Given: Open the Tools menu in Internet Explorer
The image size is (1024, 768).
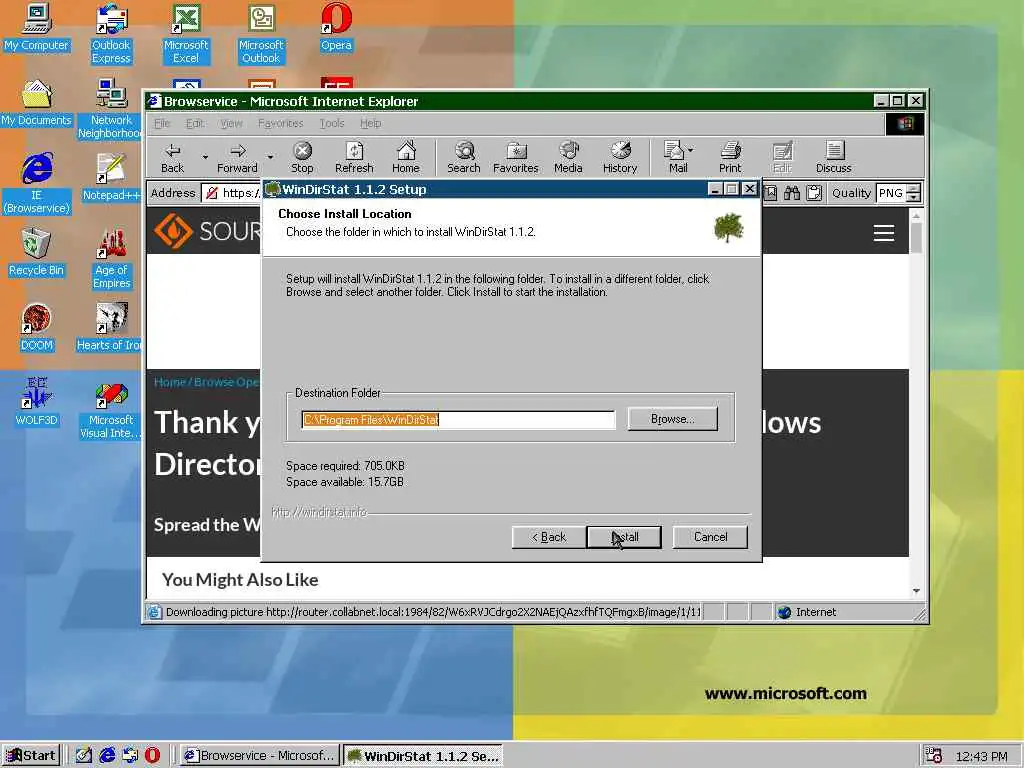Looking at the screenshot, I should click(x=332, y=123).
